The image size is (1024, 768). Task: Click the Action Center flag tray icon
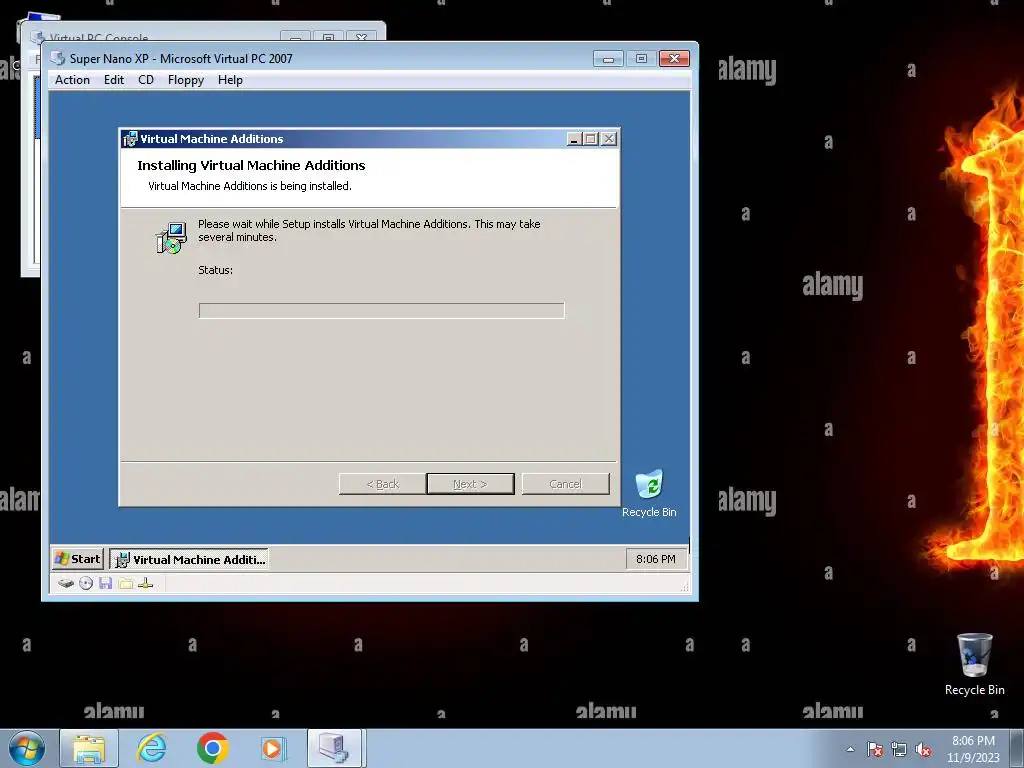pos(874,749)
